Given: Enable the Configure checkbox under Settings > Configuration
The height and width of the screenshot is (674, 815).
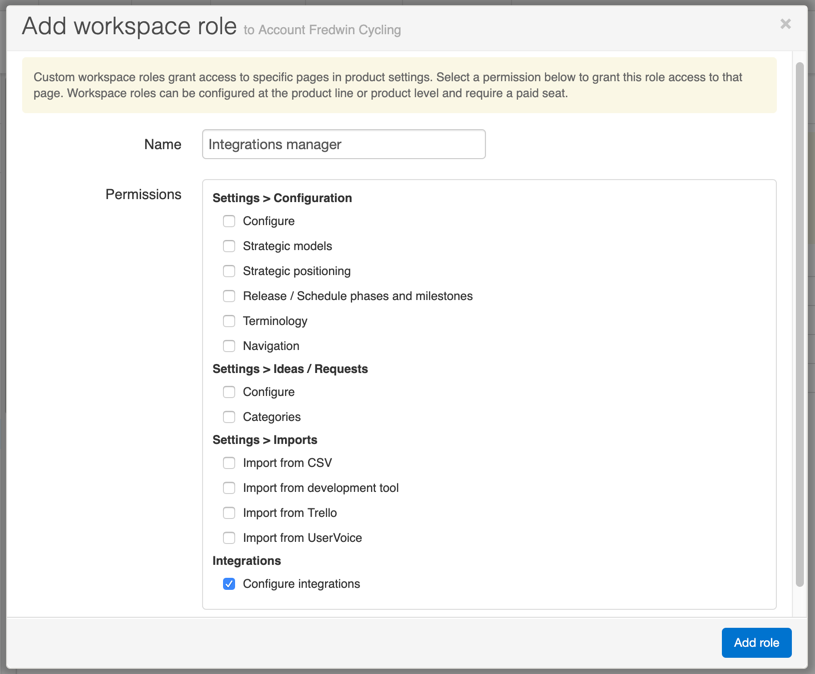Looking at the screenshot, I should tap(229, 221).
